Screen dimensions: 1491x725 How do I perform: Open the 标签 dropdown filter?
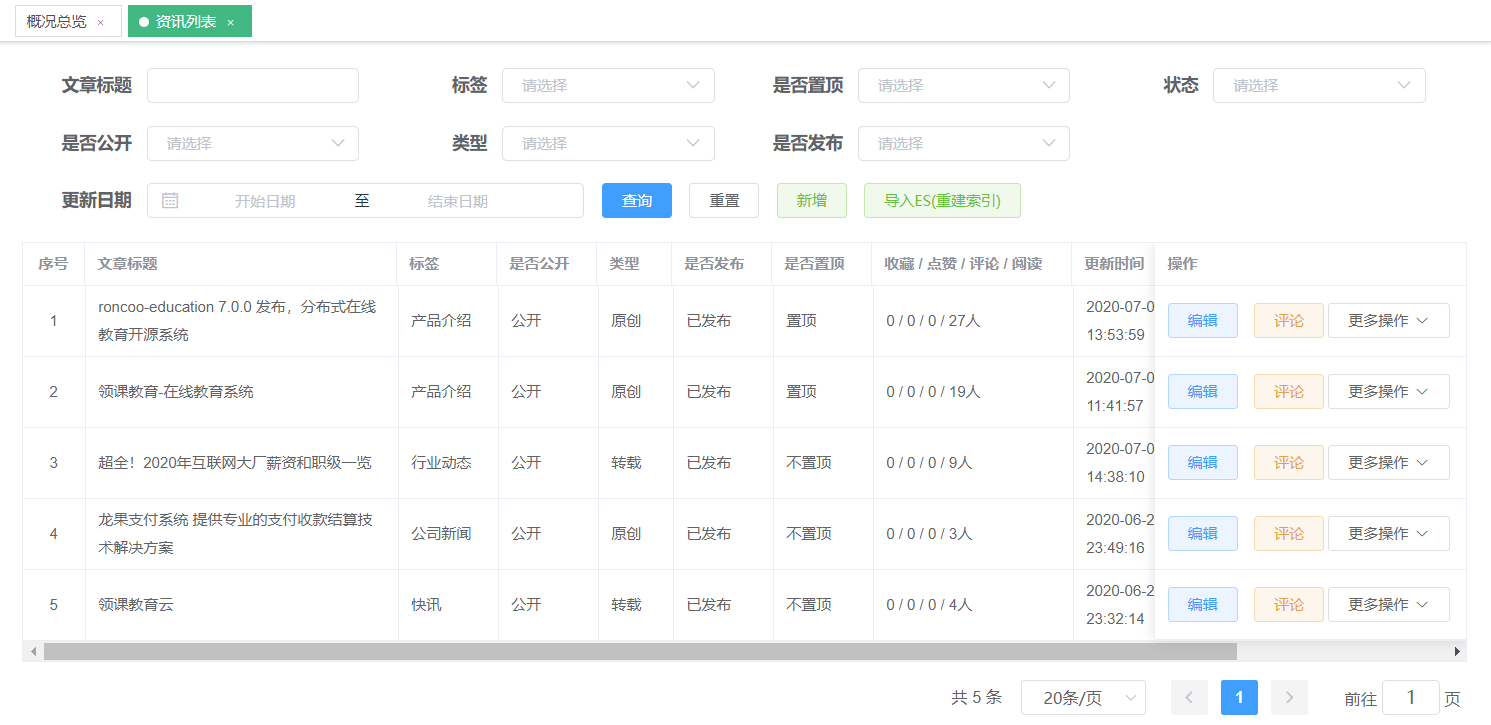pos(608,86)
